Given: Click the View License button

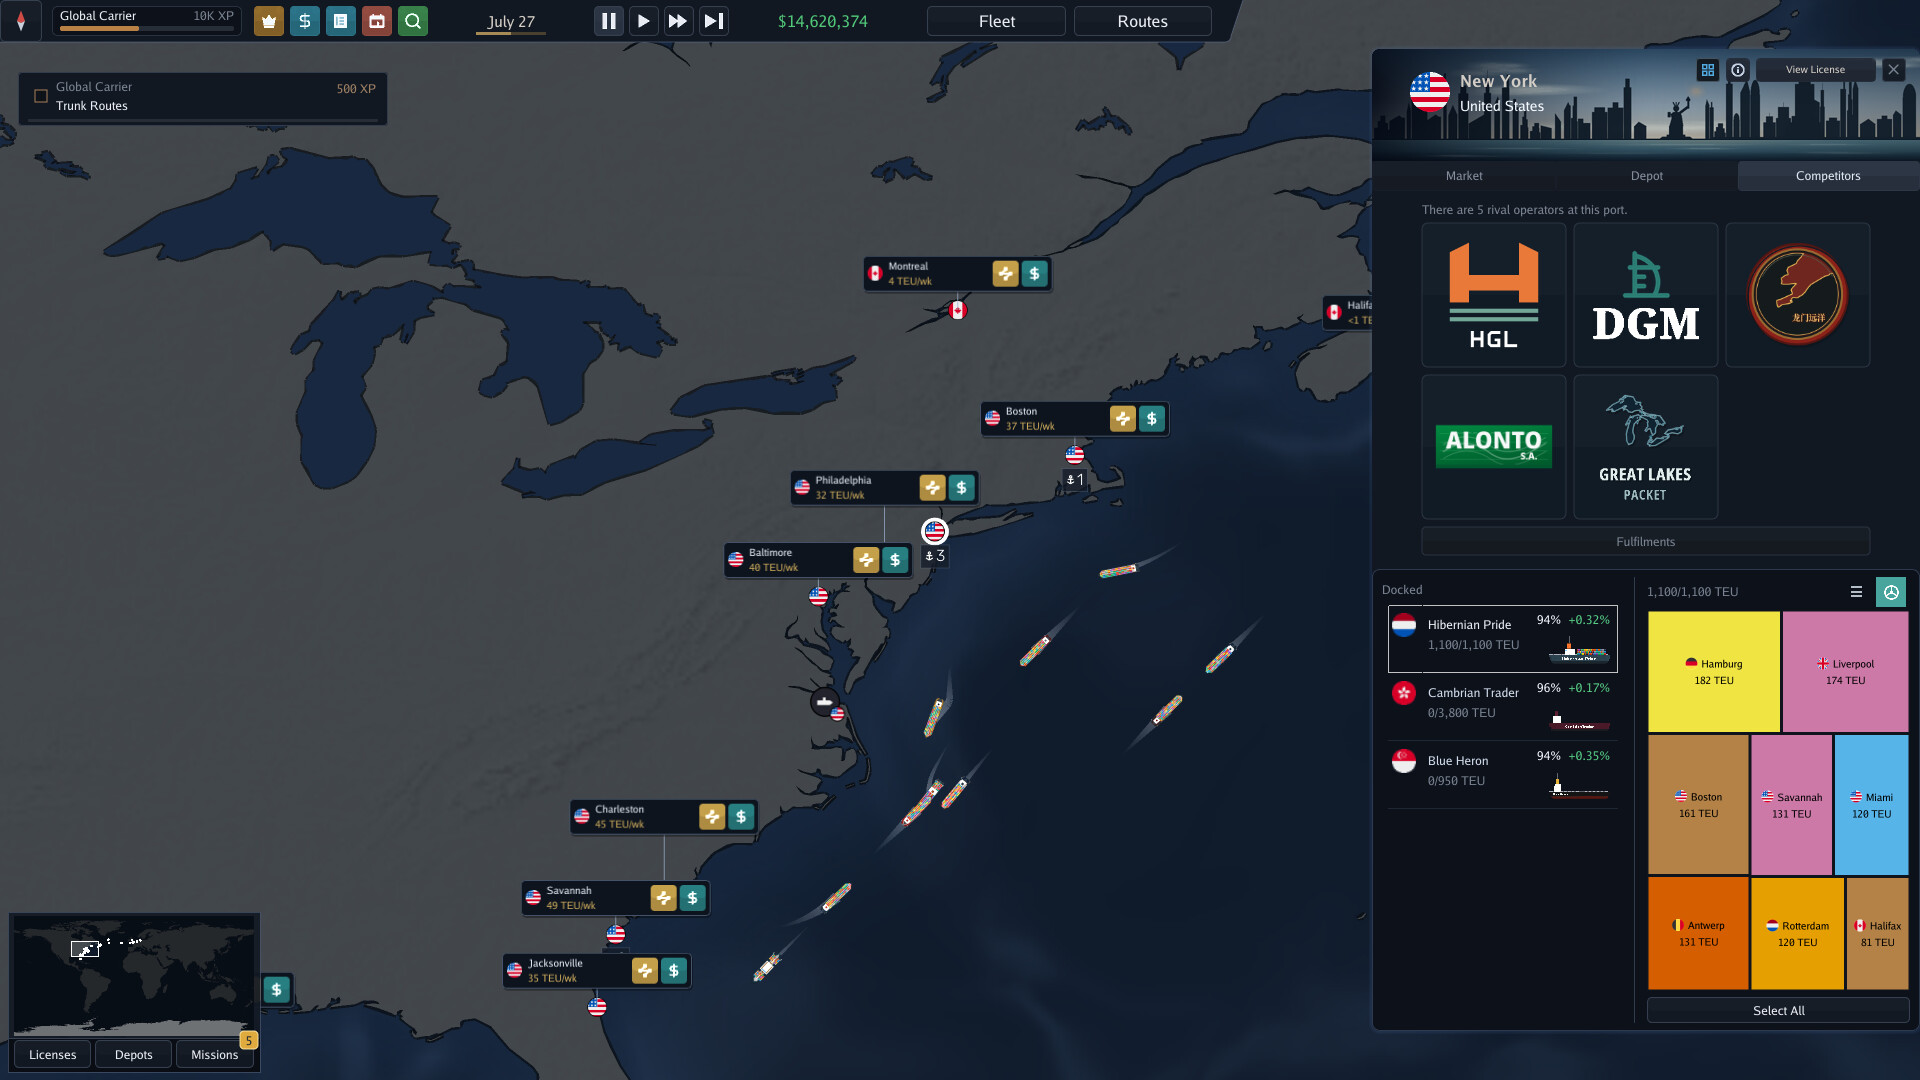Looking at the screenshot, I should [x=1815, y=69].
